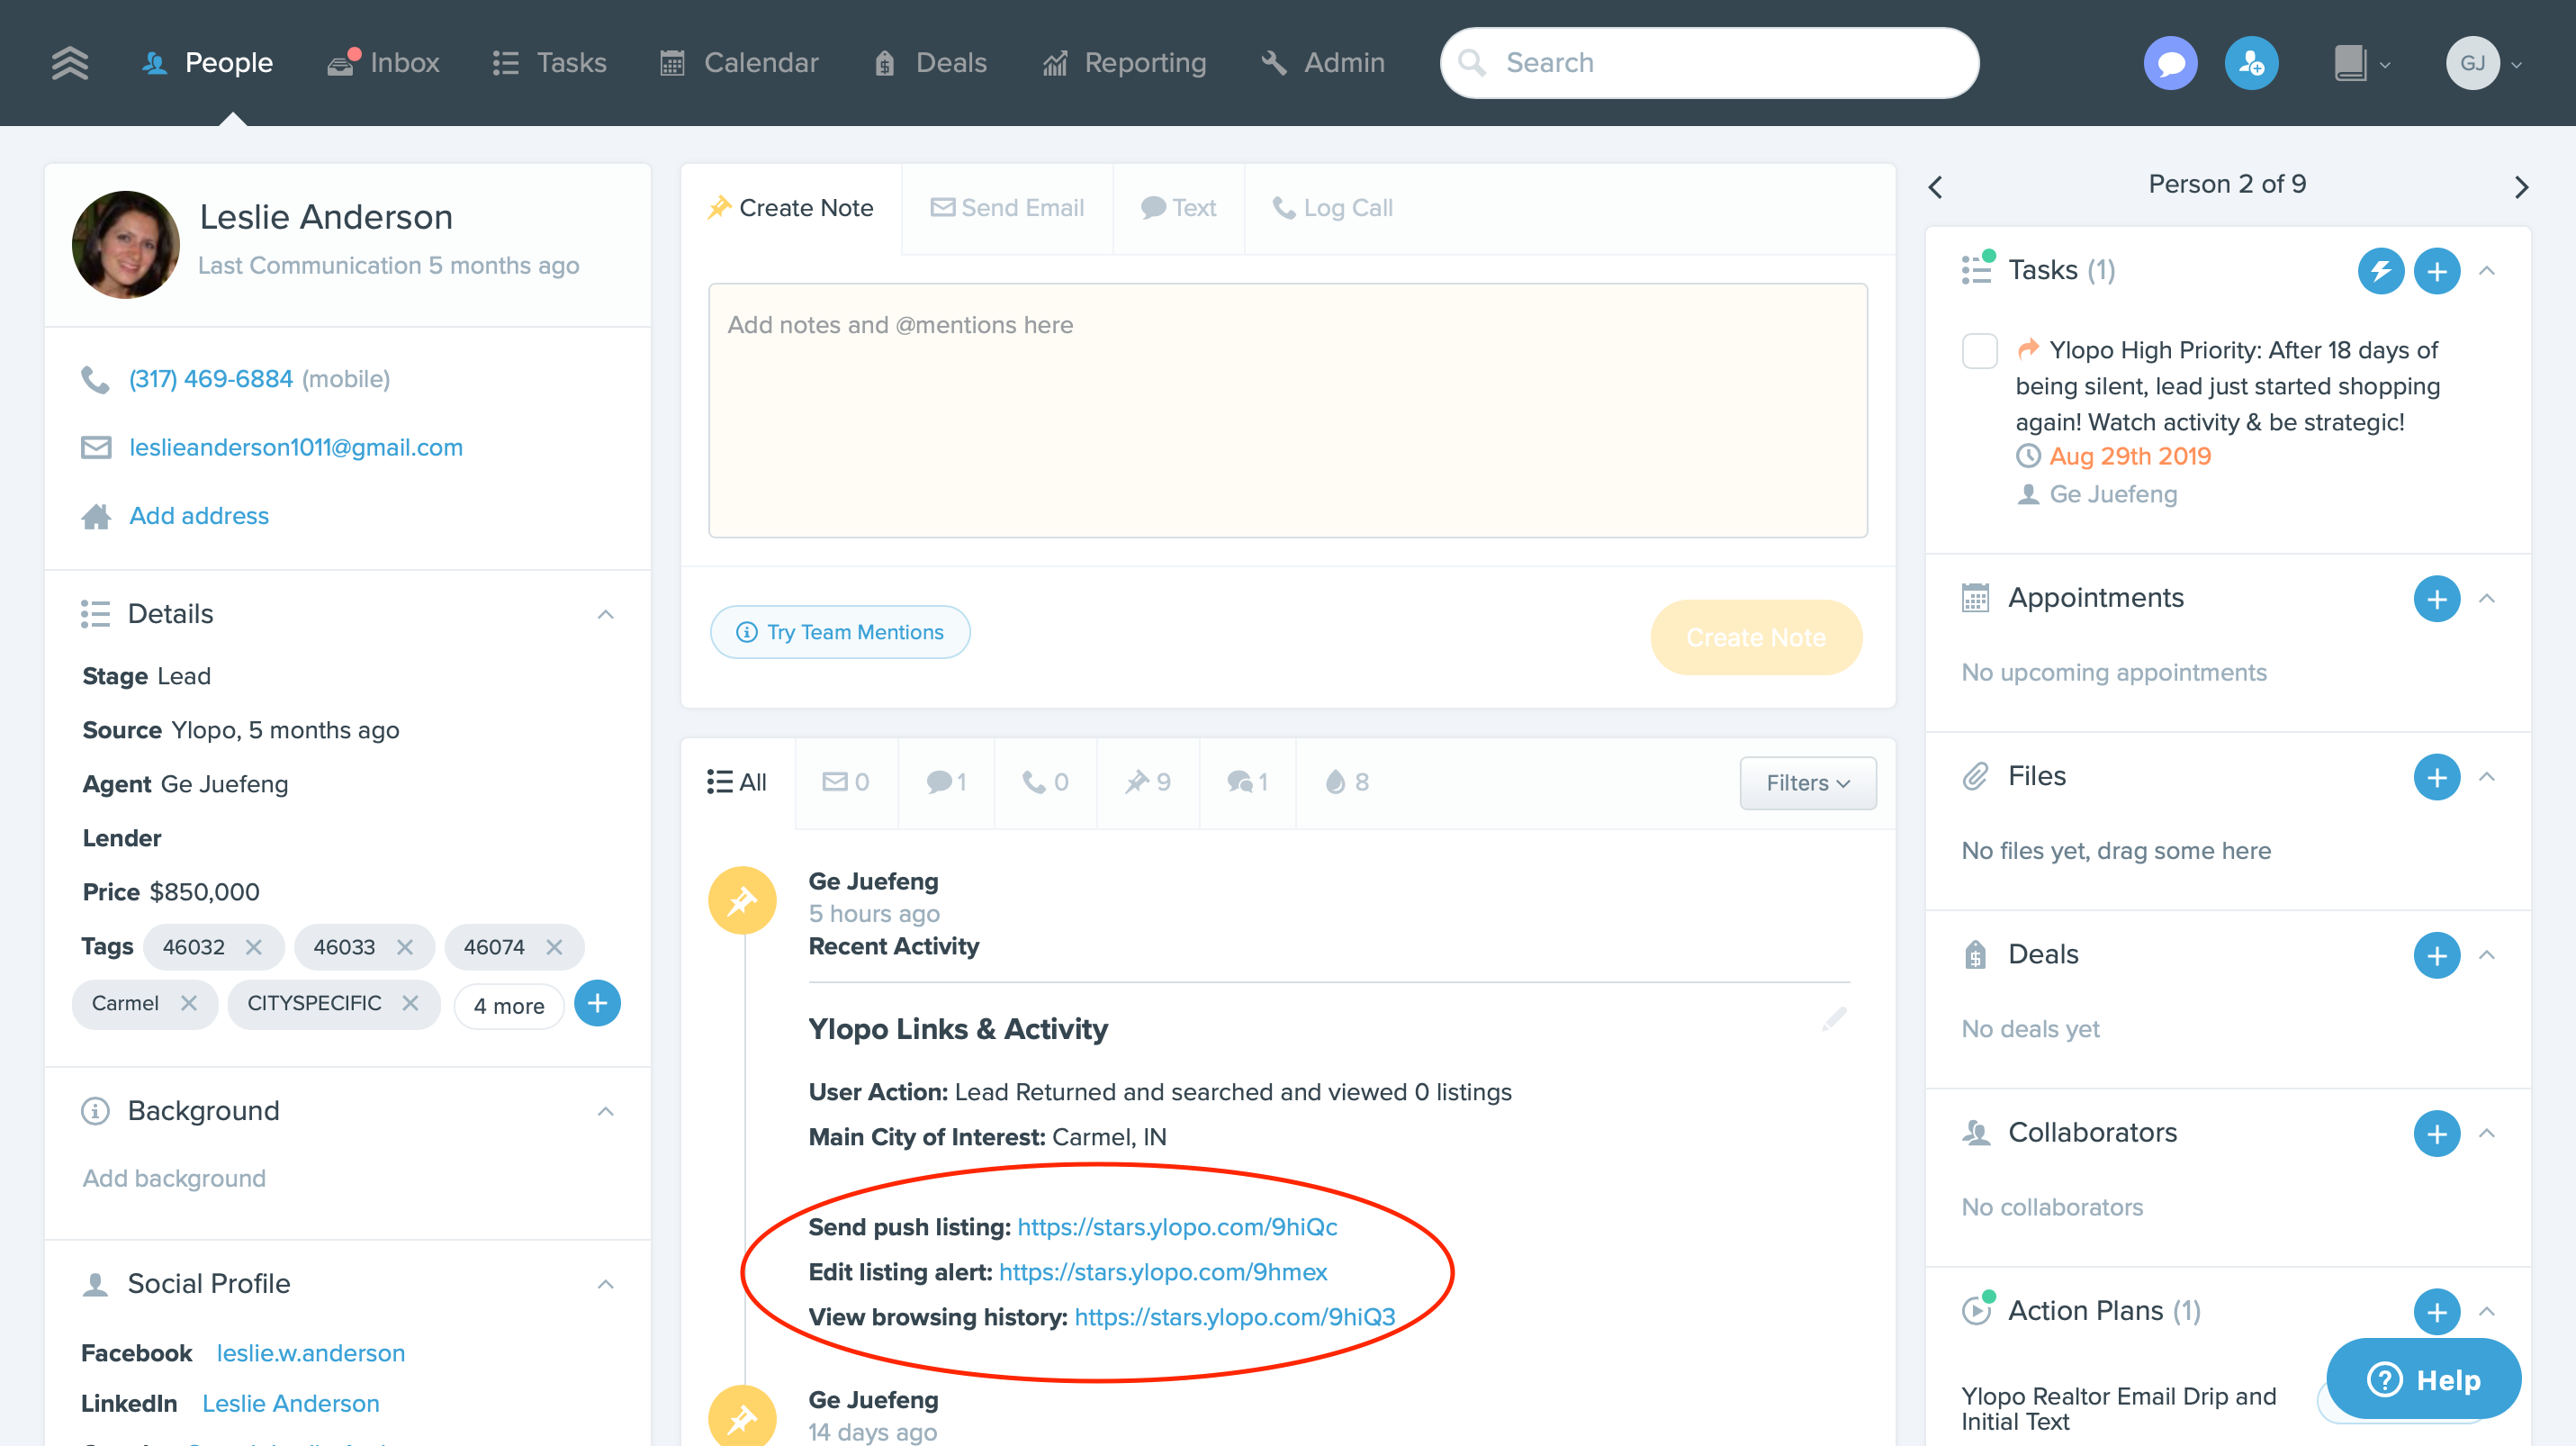Click Try Team Mentions button

840,632
